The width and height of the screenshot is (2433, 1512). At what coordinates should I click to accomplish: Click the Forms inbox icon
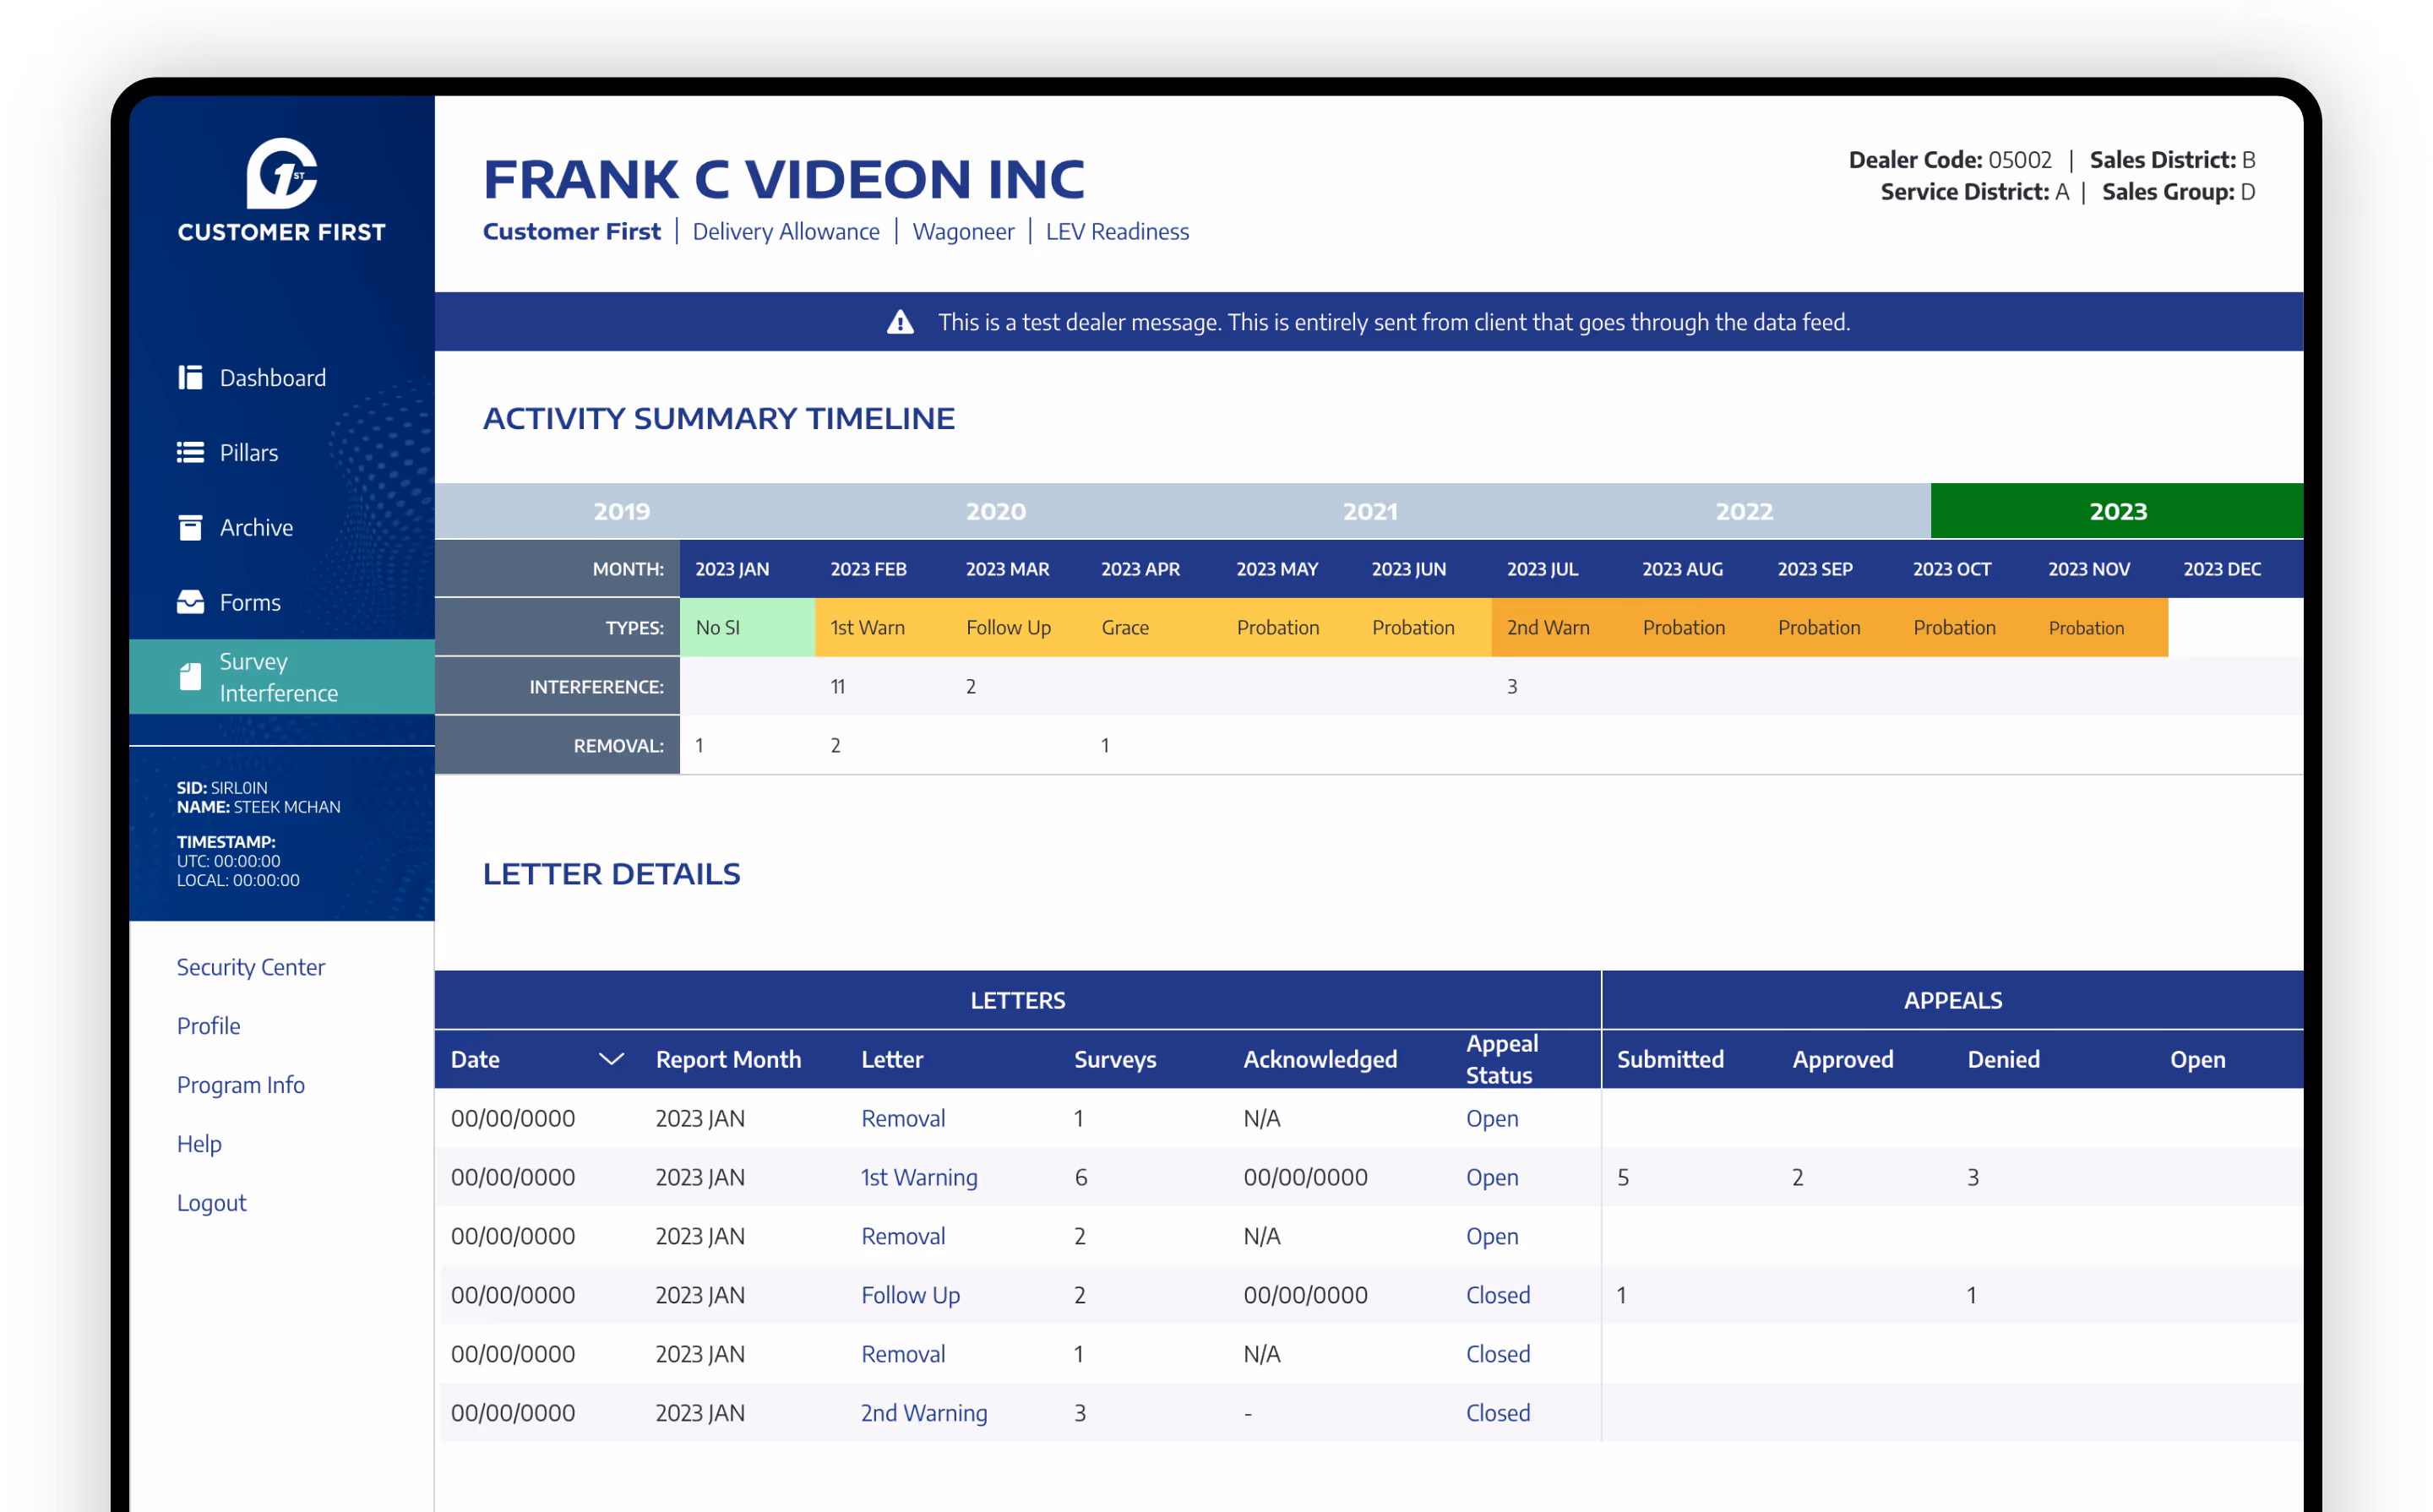click(190, 602)
